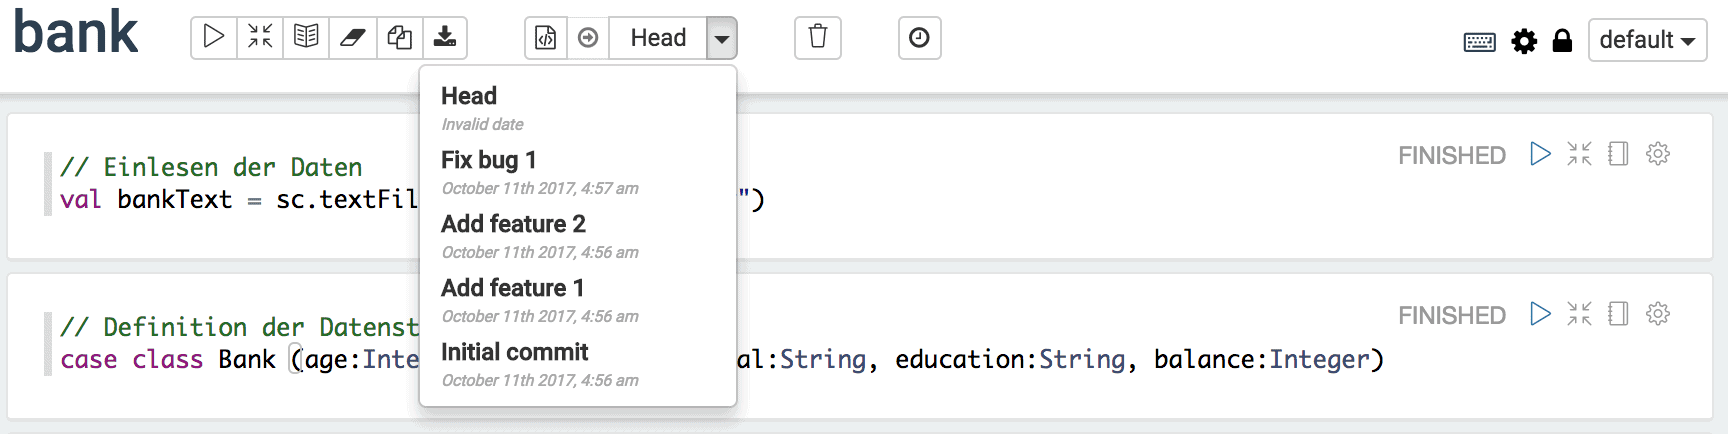Run all paragraphs in the notebook
Screen dimensions: 1728x434
tap(214, 38)
